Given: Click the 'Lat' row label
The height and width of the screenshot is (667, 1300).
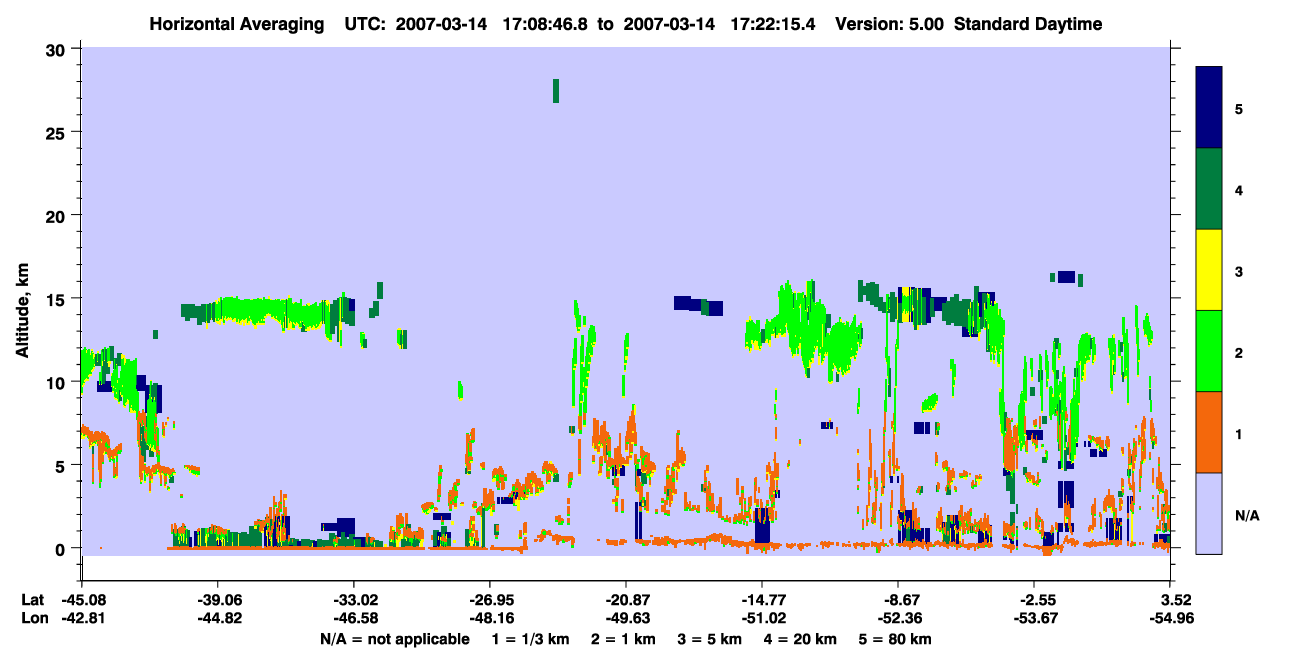Looking at the screenshot, I should [x=33, y=600].
